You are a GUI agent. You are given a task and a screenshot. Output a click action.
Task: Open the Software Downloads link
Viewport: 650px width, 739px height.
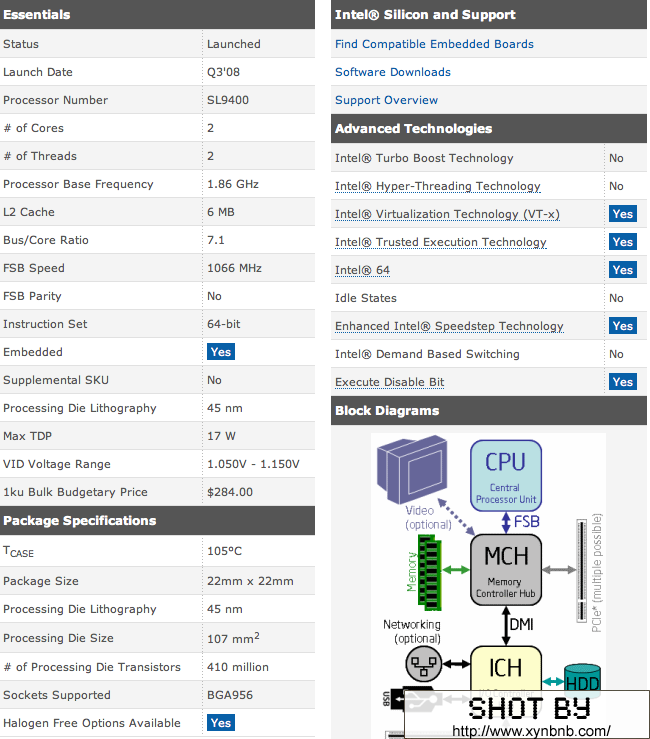pos(393,72)
